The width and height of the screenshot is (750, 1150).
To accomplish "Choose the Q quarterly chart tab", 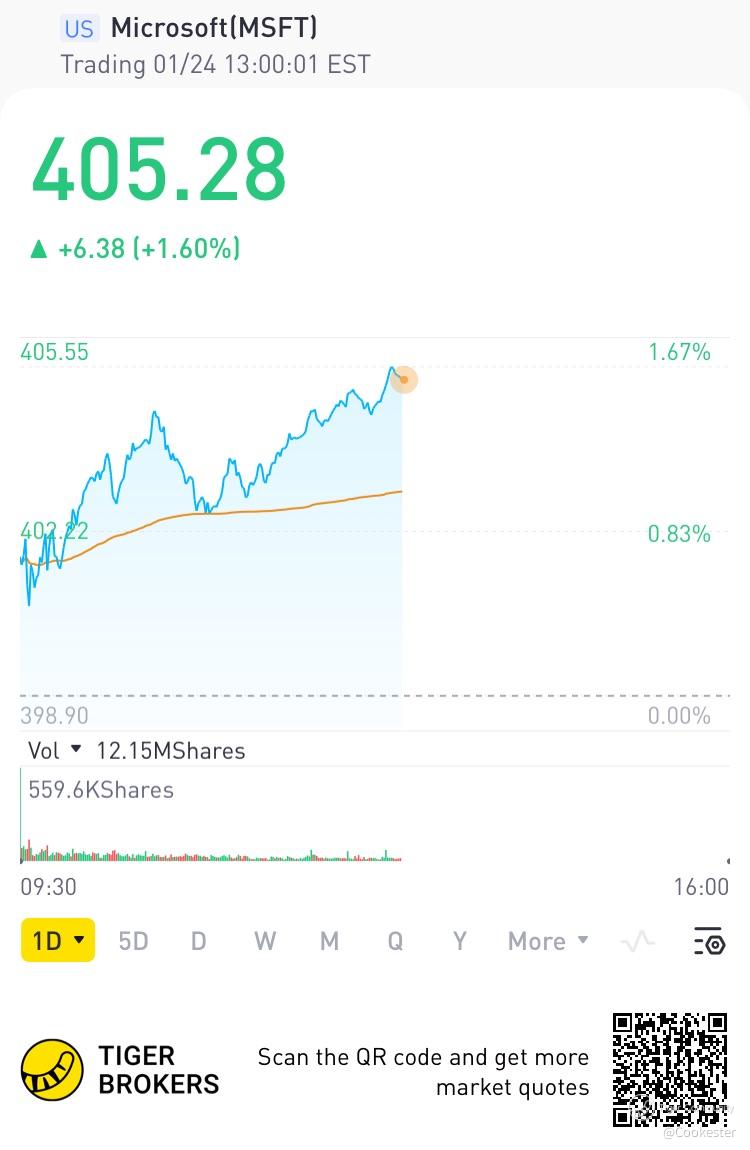I will (395, 941).
